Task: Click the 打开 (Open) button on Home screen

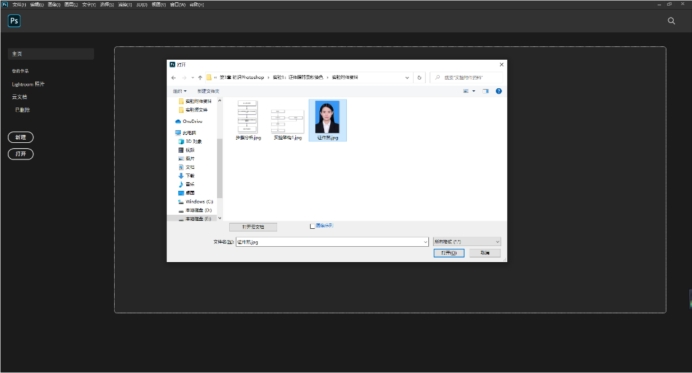Action: pyautogui.click(x=21, y=154)
